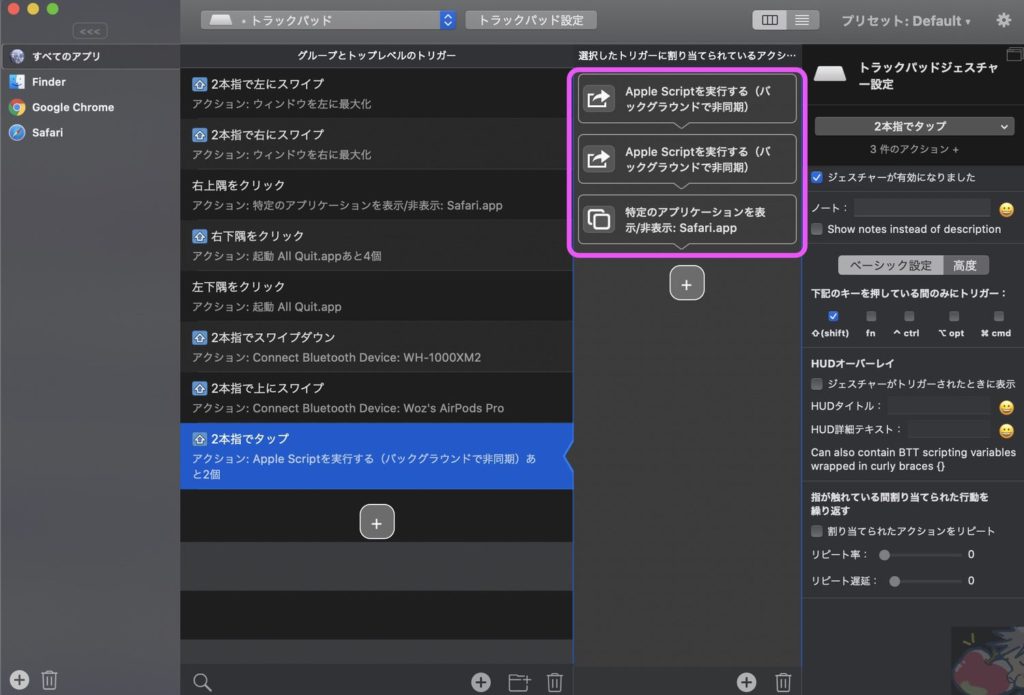Click inside the ノート input field
This screenshot has height=695, width=1024.
tap(922, 209)
